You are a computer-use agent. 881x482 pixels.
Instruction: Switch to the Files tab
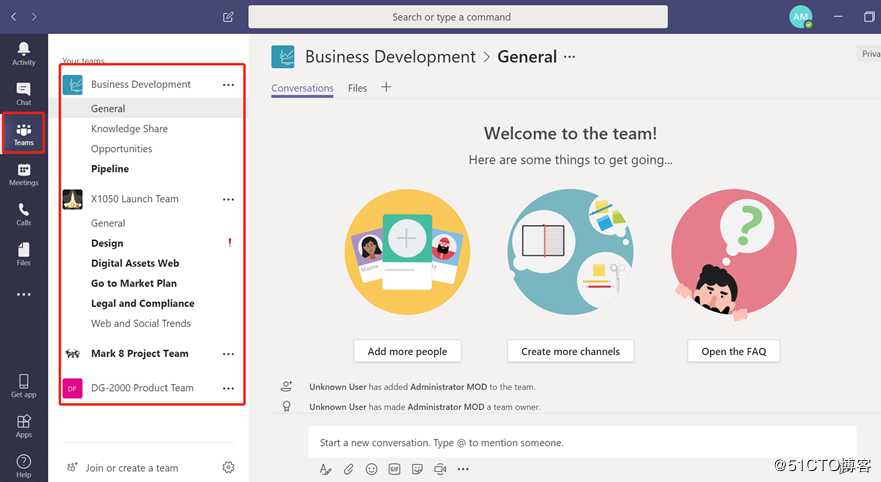(357, 88)
